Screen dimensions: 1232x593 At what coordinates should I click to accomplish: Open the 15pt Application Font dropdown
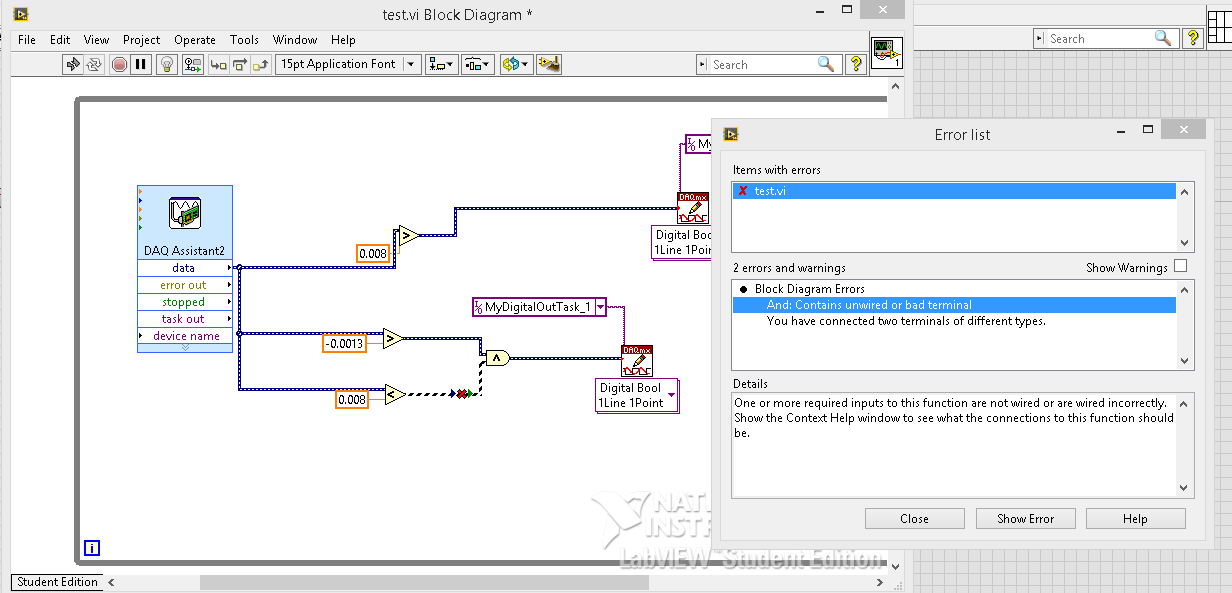pyautogui.click(x=348, y=64)
